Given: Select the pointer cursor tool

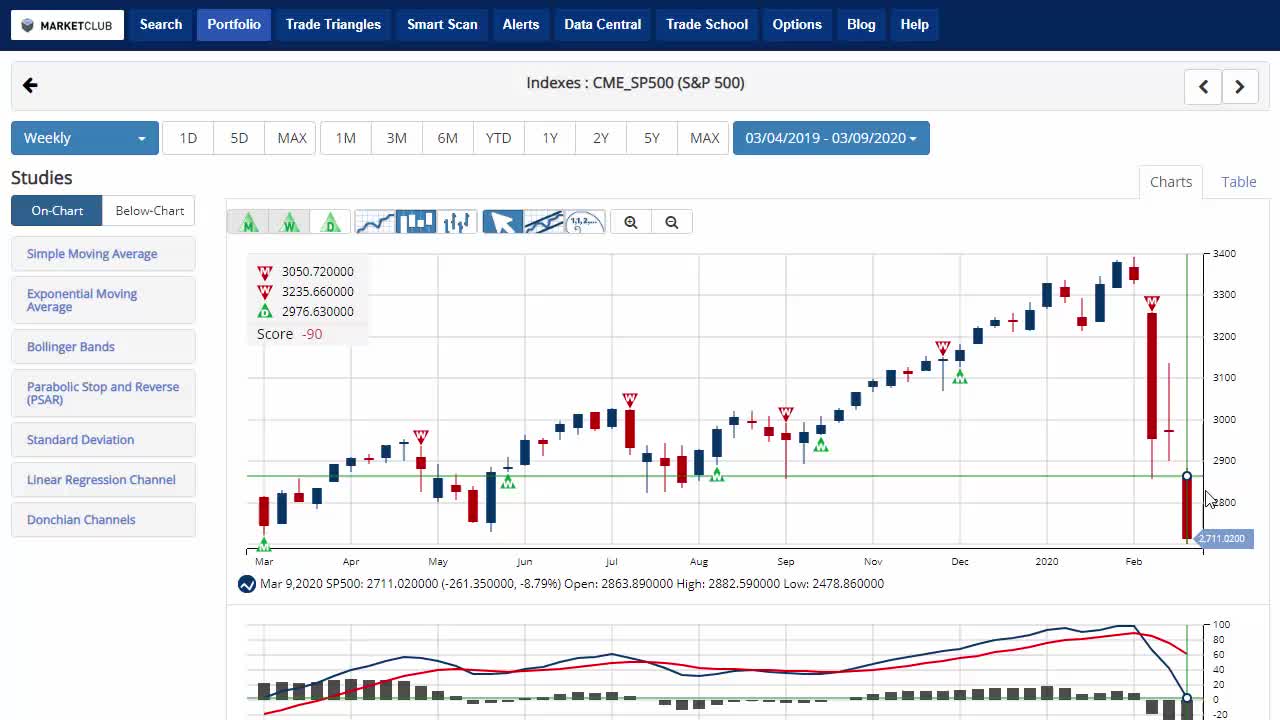Looking at the screenshot, I should pos(503,222).
